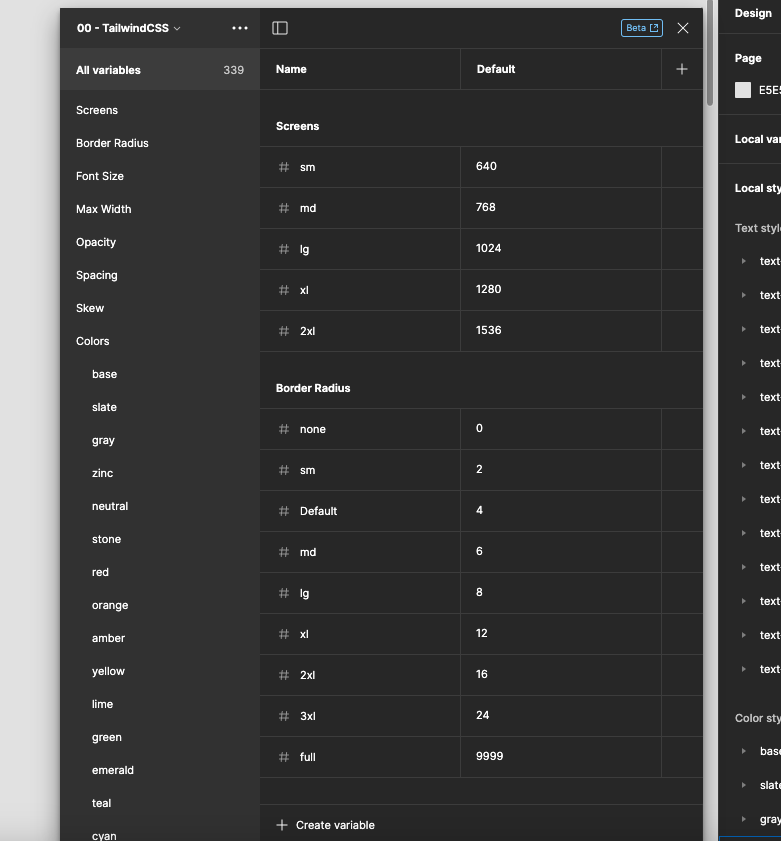This screenshot has width=781, height=841.
Task: Select the Border Radius lg variable name
Action: coord(304,593)
